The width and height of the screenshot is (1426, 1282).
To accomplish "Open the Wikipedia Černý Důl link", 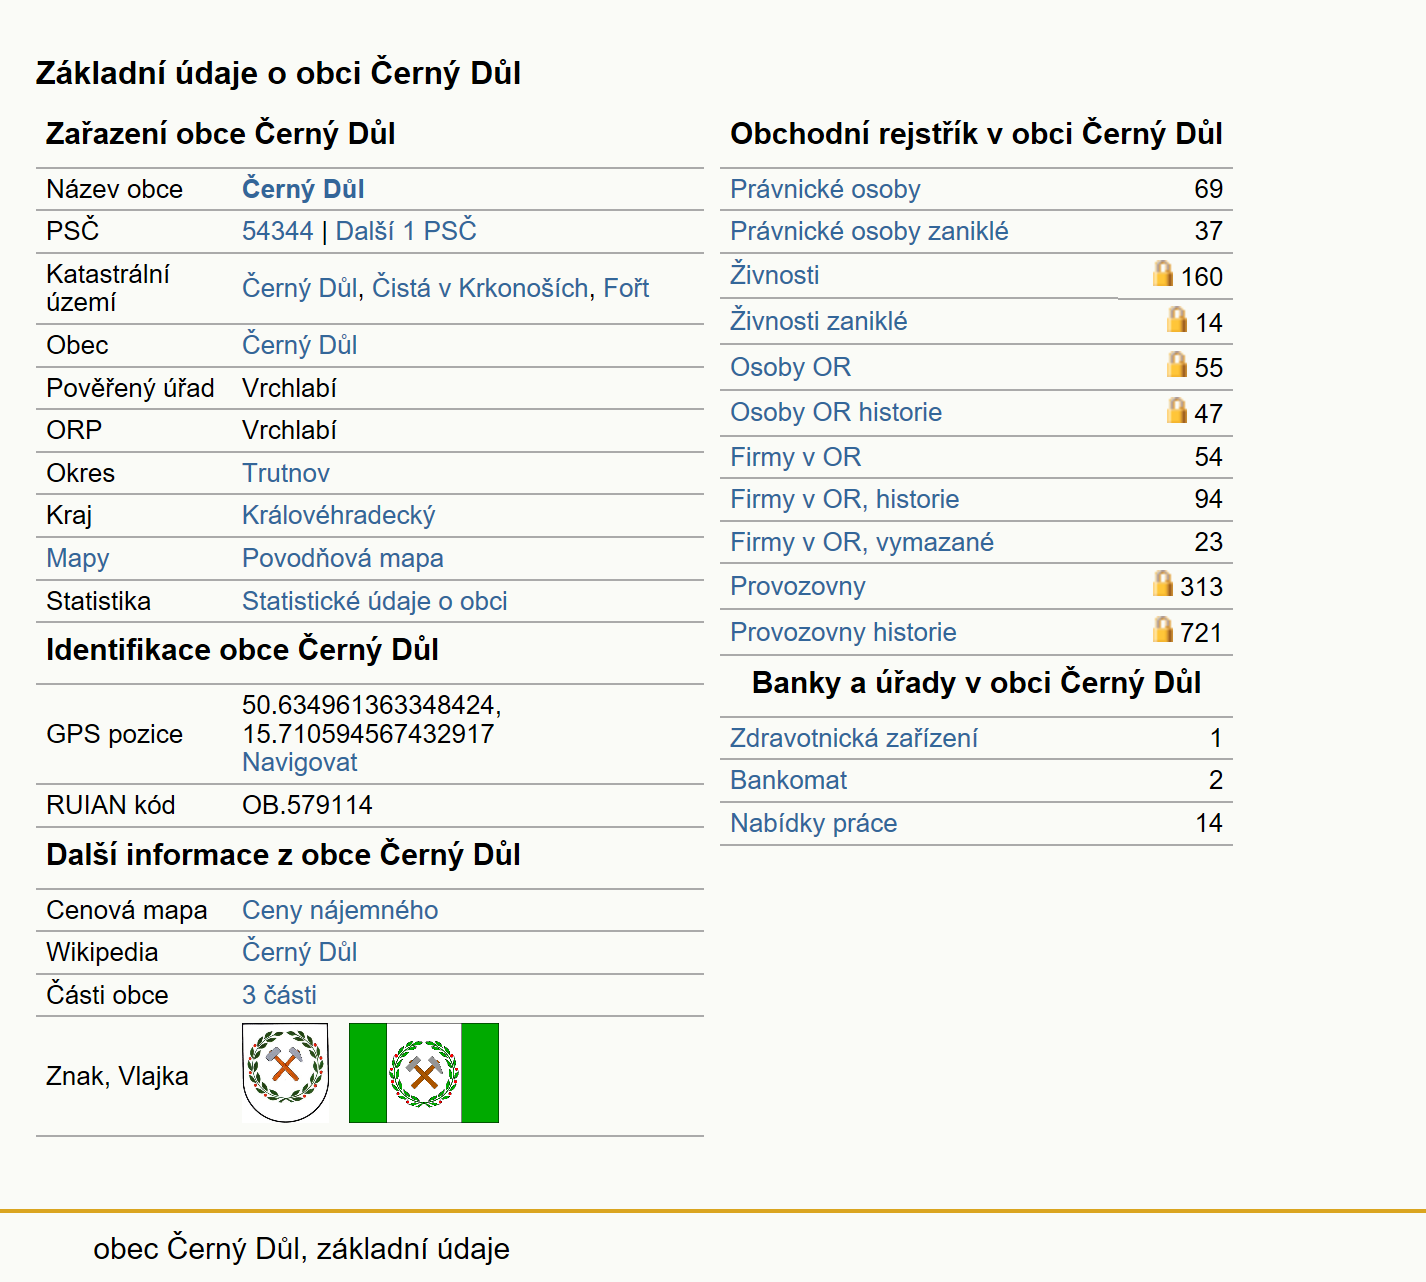I will [x=300, y=952].
